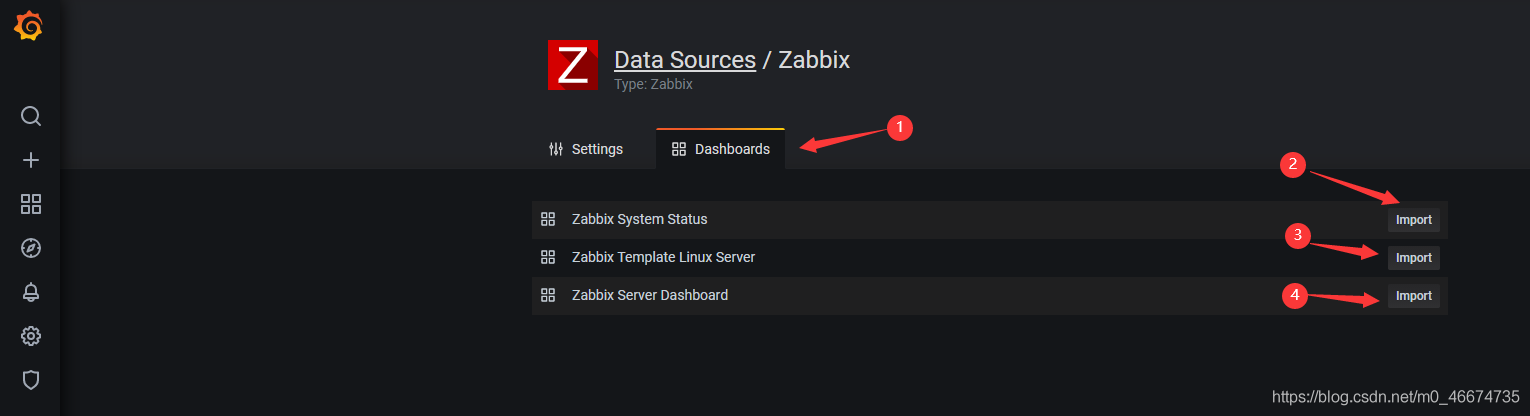Click the Zabbix Server Dashboard row name
The image size is (1530, 416).
point(650,295)
